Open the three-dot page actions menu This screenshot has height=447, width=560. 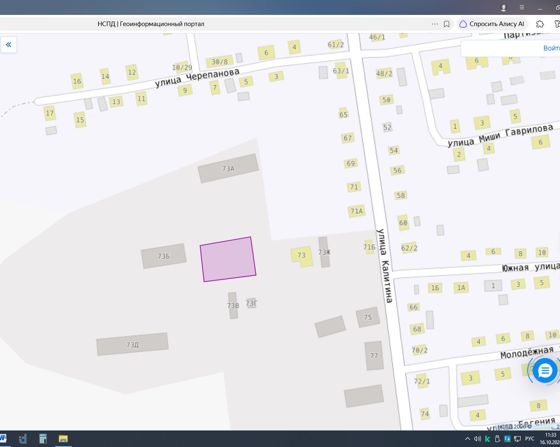click(435, 24)
